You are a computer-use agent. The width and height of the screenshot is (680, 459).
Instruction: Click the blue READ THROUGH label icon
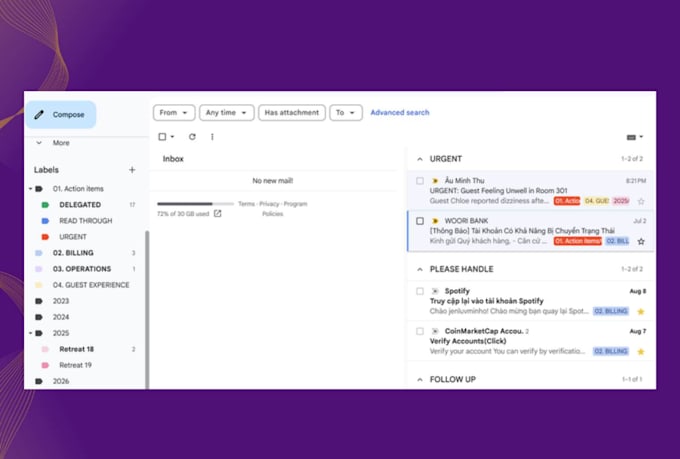45,221
